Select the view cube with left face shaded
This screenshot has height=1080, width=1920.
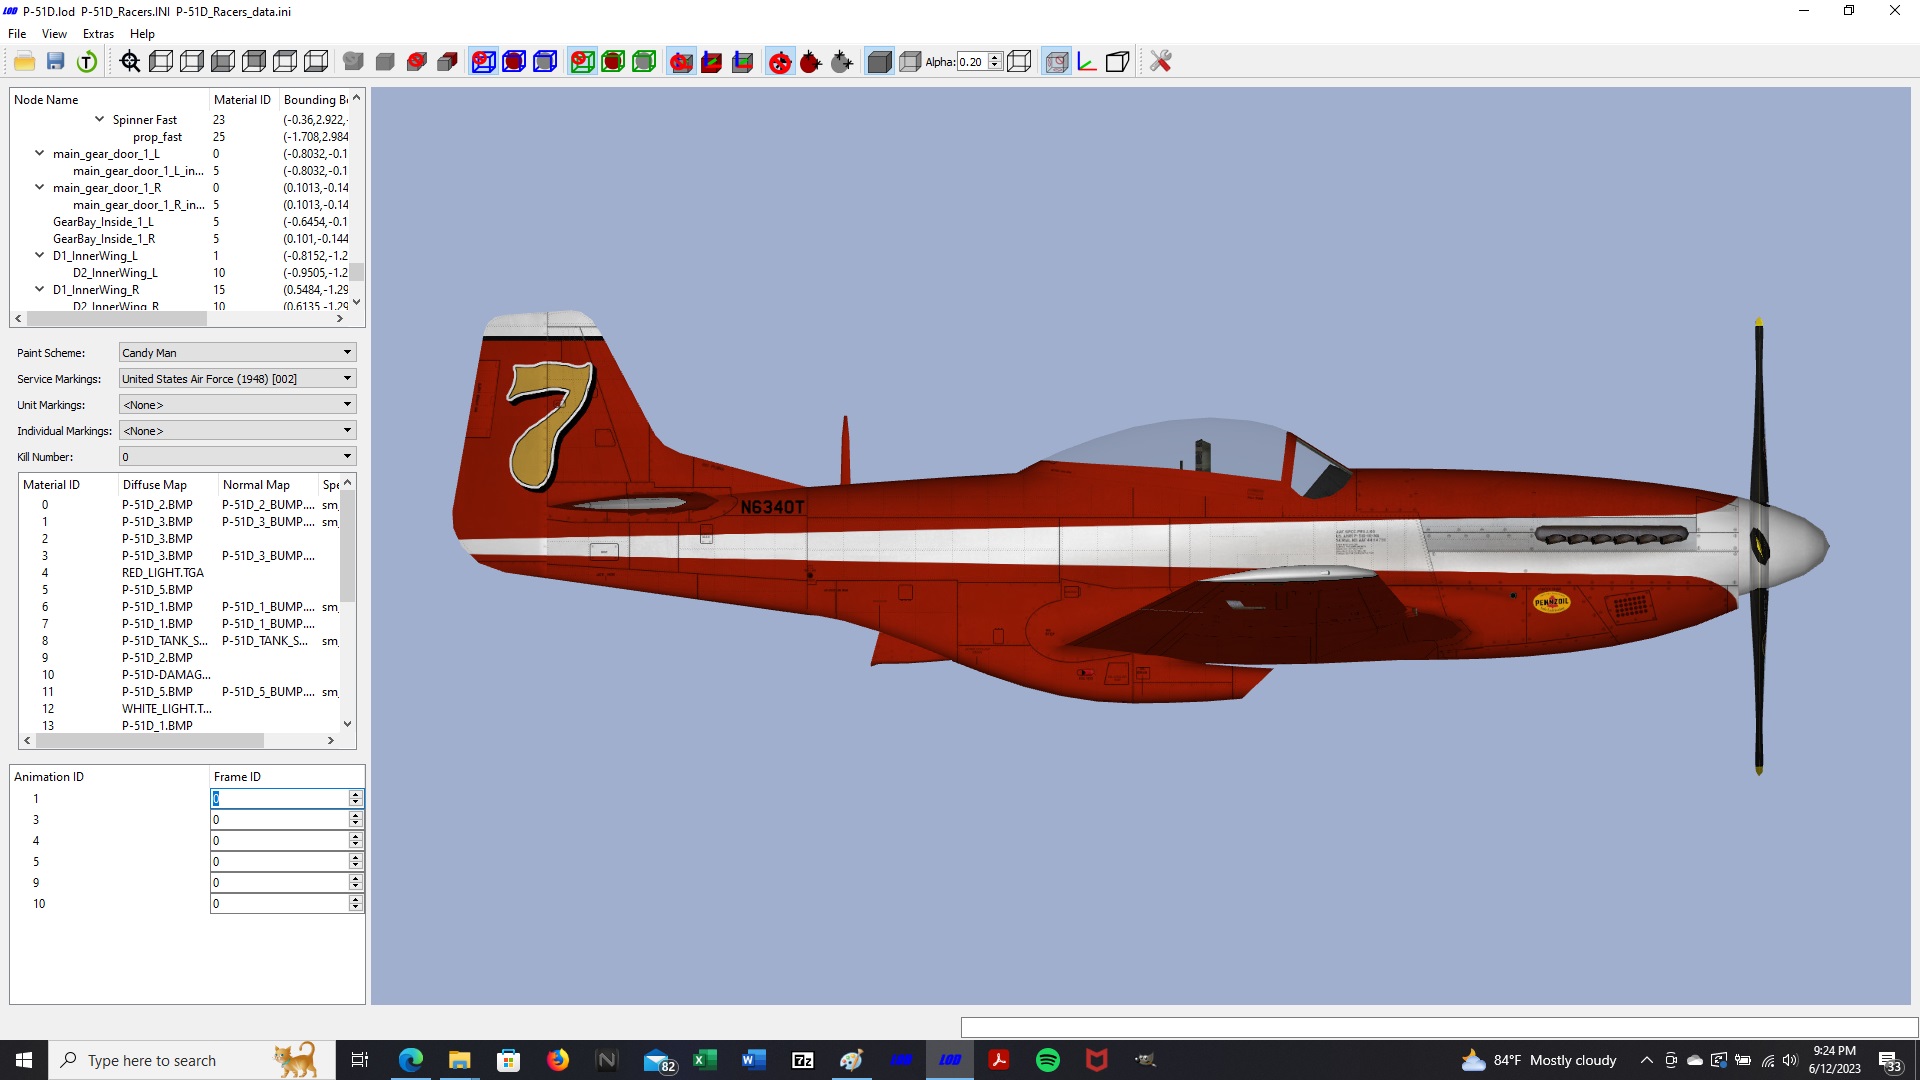coord(161,62)
